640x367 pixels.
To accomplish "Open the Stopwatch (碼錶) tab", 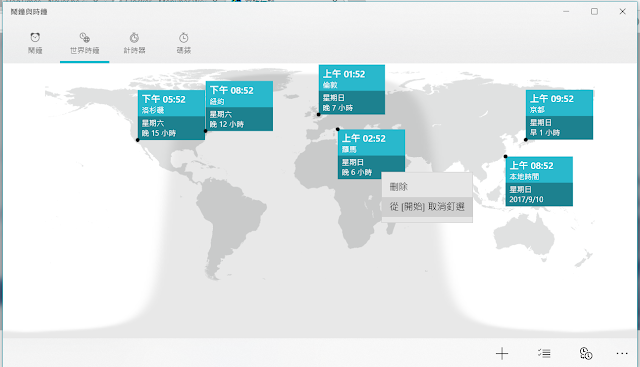I will [x=184, y=43].
